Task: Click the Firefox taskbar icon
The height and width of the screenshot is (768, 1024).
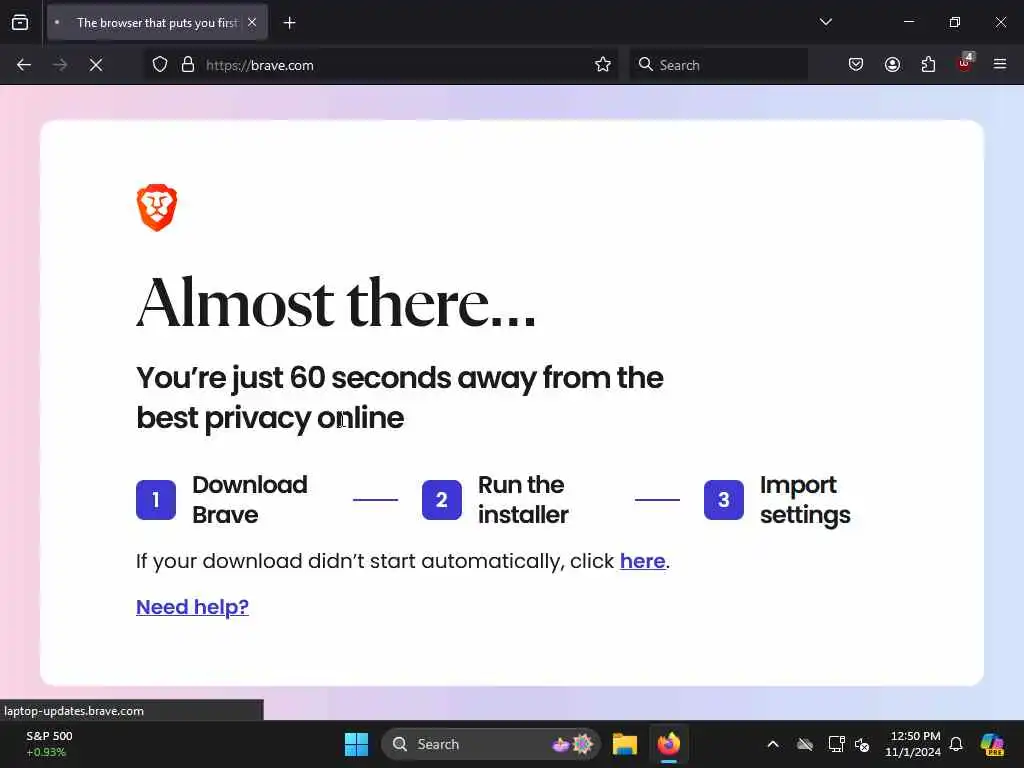Action: coord(669,744)
